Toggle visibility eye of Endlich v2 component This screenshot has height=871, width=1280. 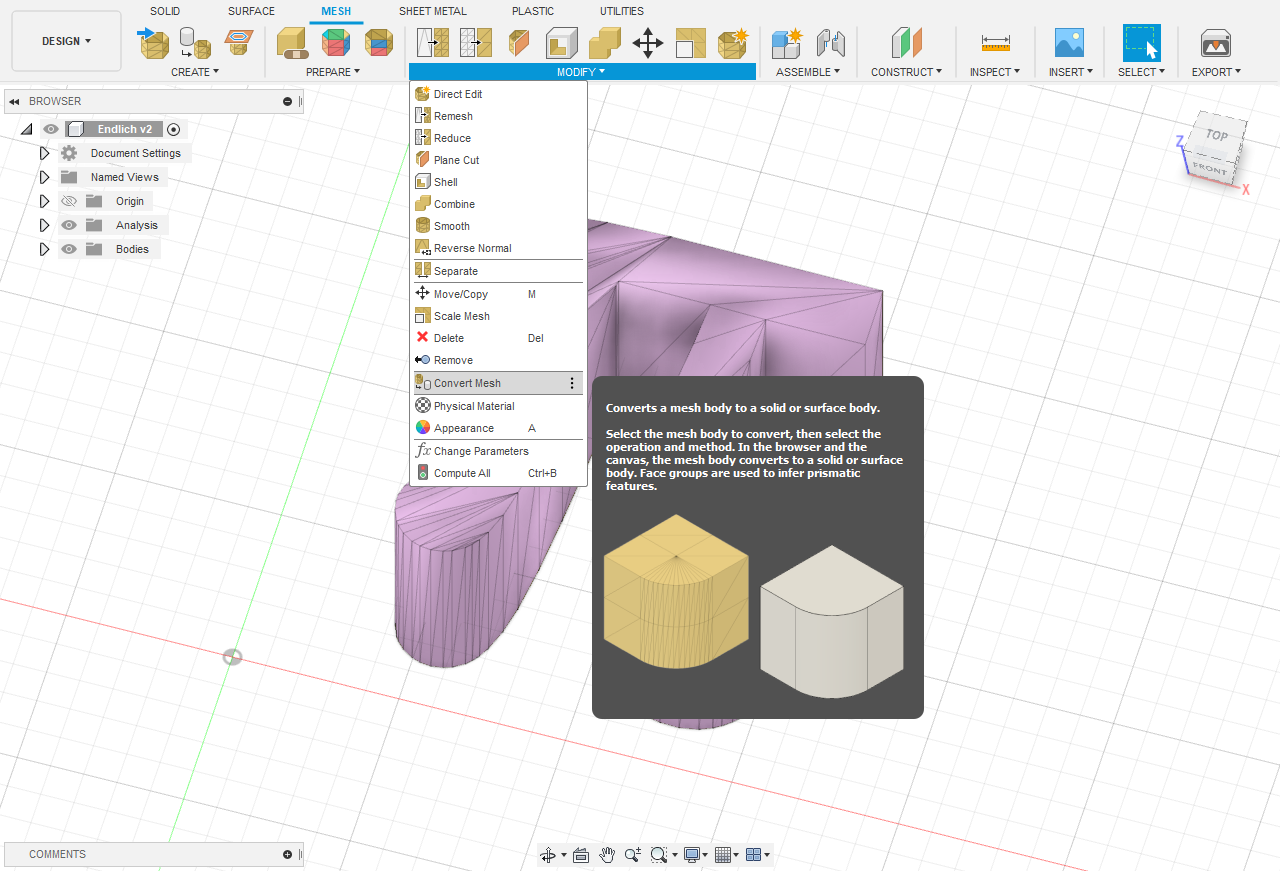click(x=51, y=129)
